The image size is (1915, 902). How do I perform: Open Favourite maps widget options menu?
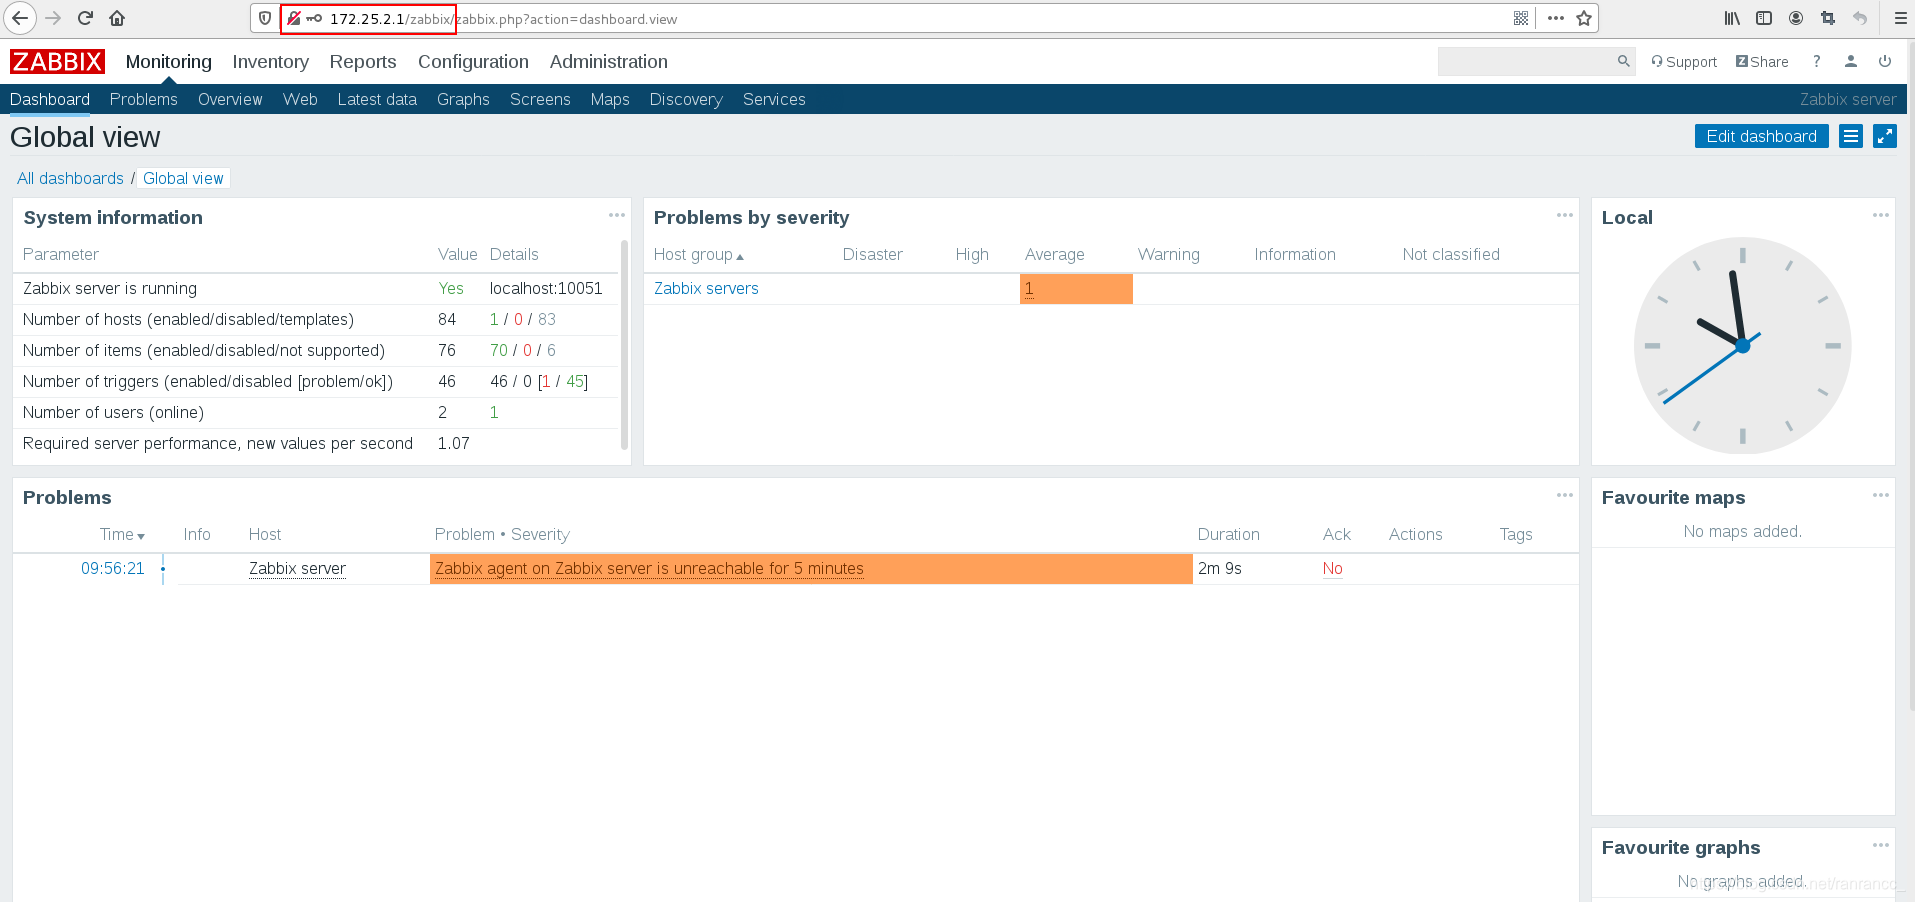(1881, 495)
